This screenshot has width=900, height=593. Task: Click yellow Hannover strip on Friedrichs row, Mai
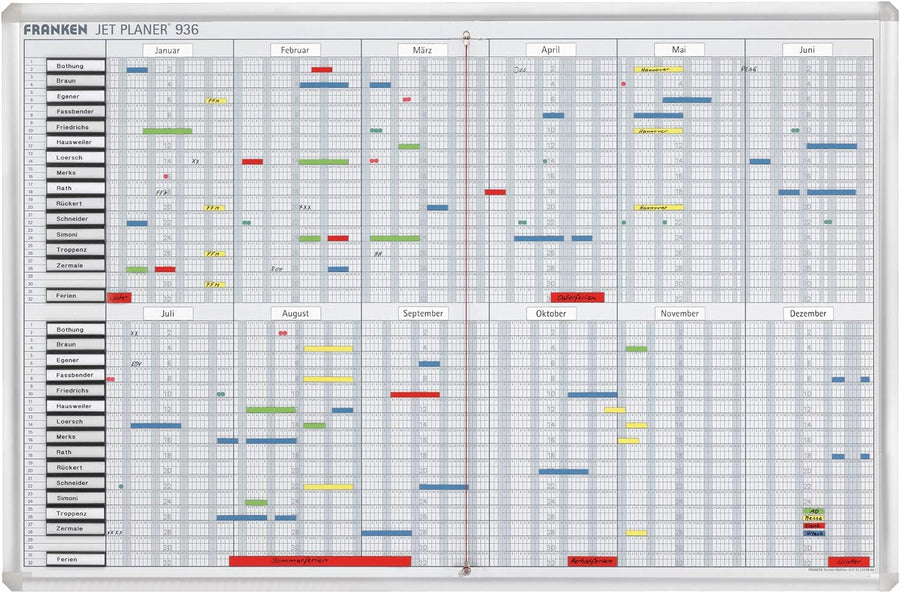(x=658, y=131)
